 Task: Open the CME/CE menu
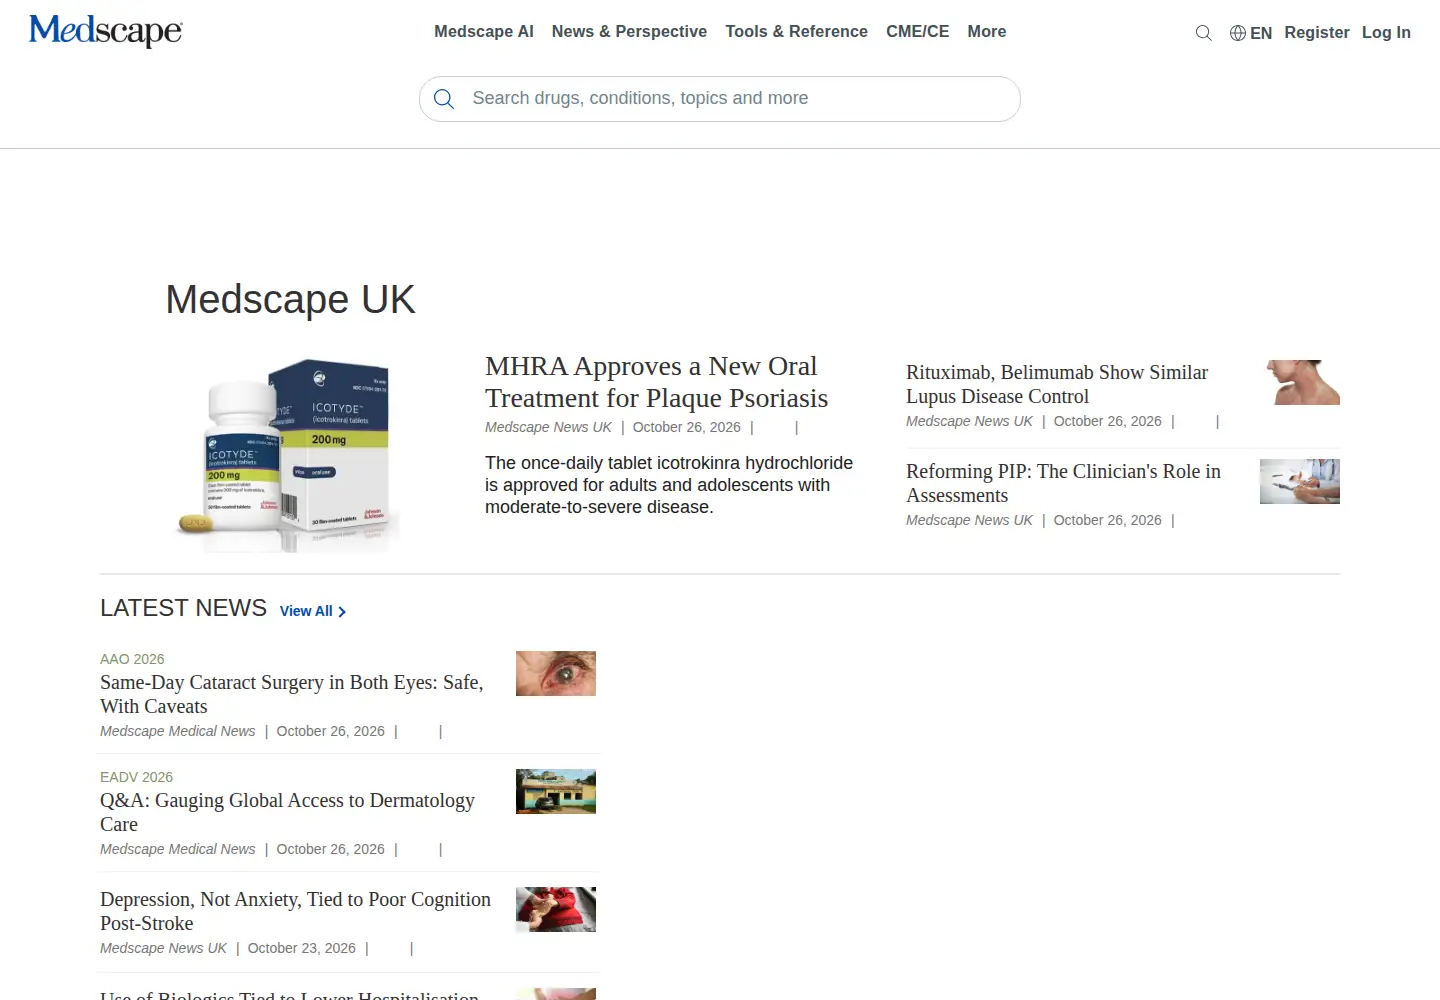[x=918, y=32]
